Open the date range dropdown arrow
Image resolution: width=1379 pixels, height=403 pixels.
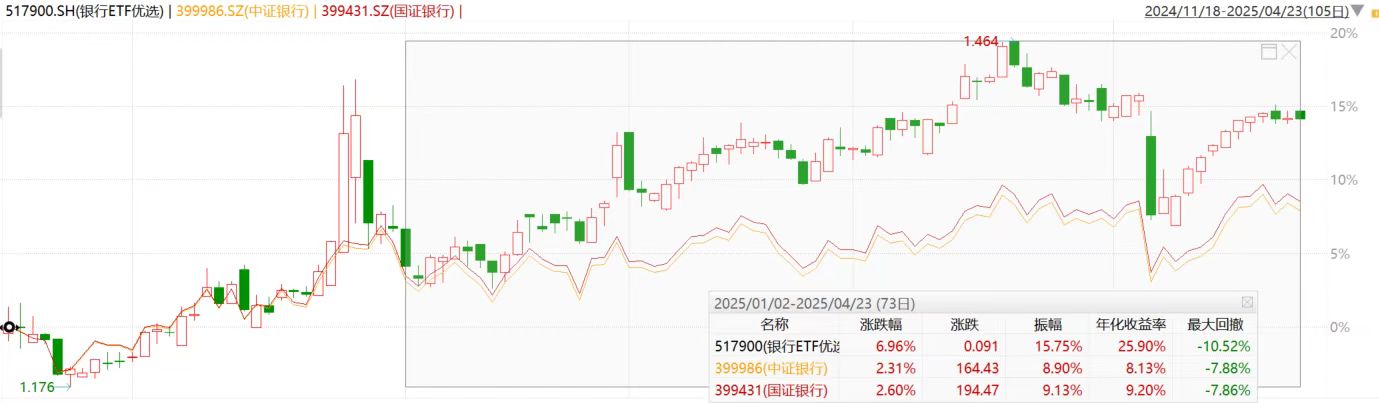[1356, 12]
